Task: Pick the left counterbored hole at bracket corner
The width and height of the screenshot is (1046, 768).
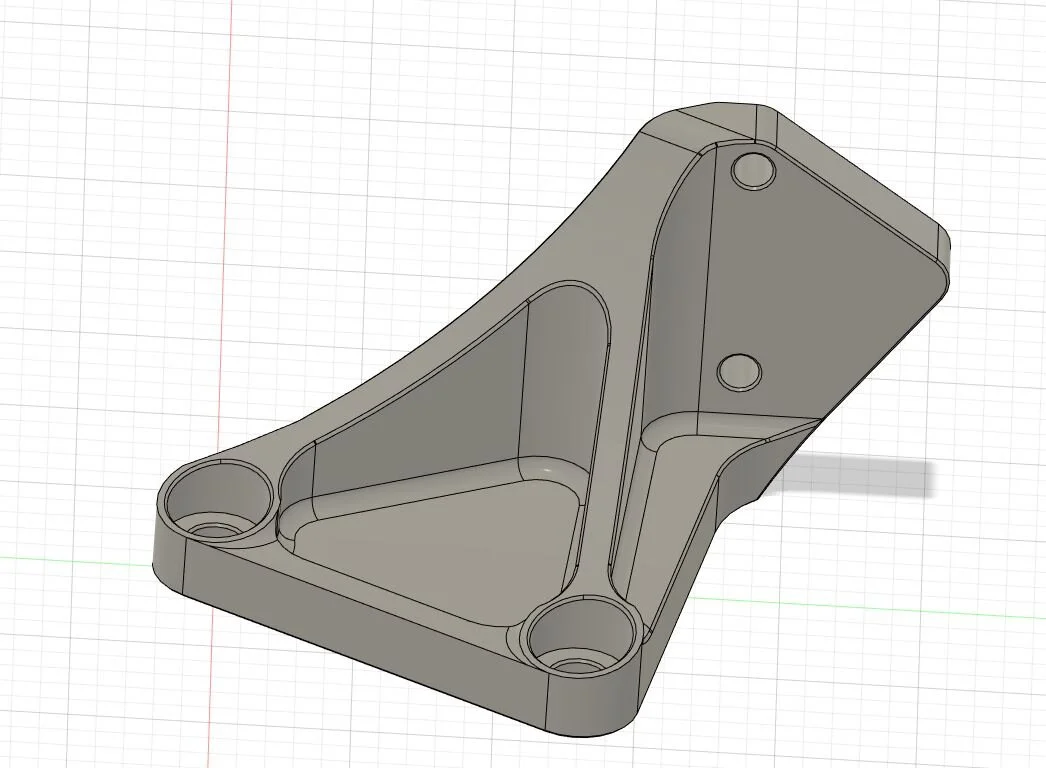Action: click(x=219, y=499)
